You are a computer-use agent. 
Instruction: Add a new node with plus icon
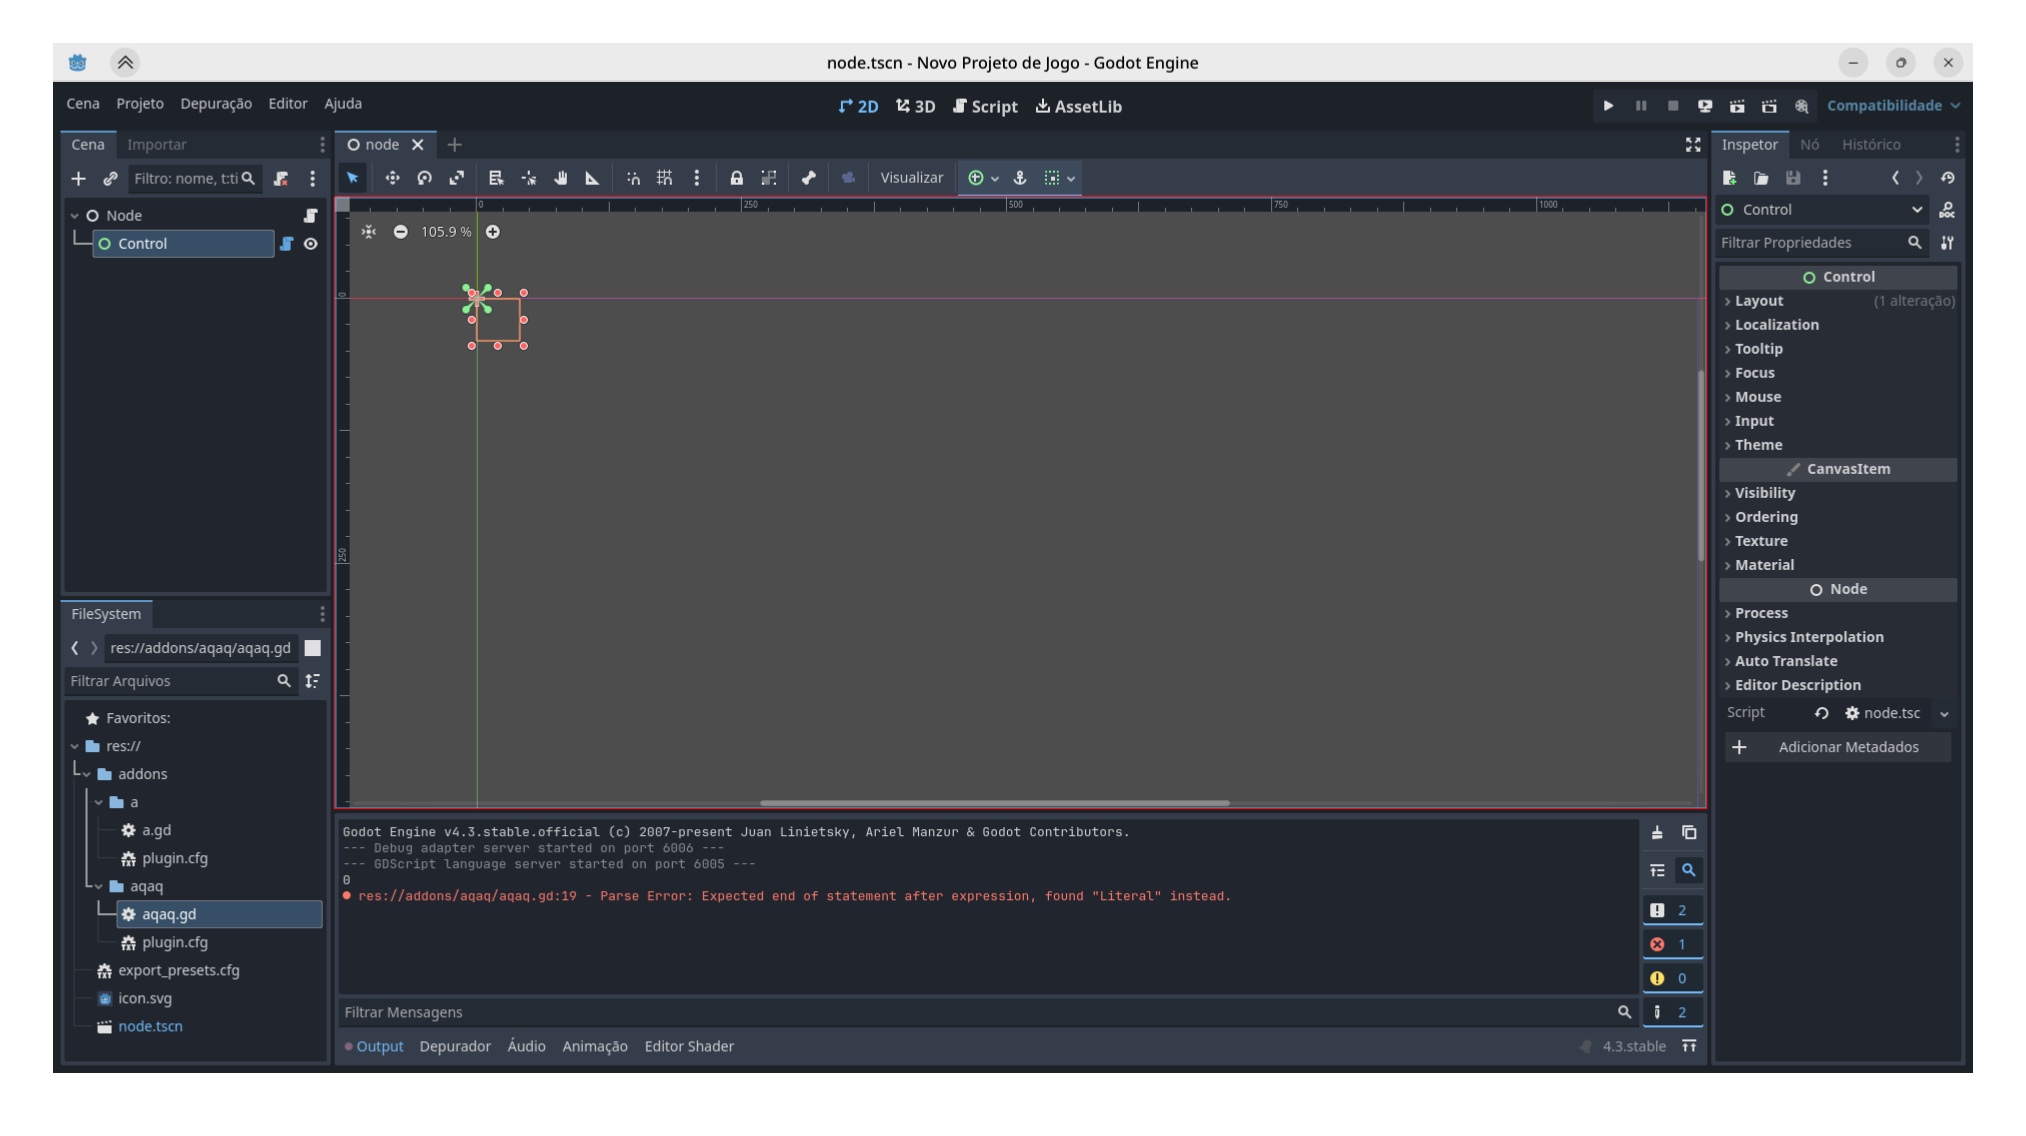[x=78, y=179]
